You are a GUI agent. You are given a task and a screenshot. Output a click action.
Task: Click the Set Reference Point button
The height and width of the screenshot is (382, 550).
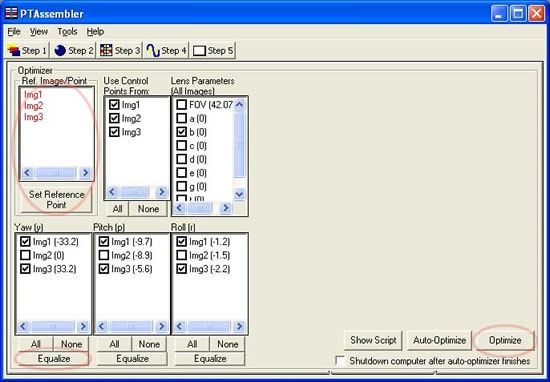(56, 200)
